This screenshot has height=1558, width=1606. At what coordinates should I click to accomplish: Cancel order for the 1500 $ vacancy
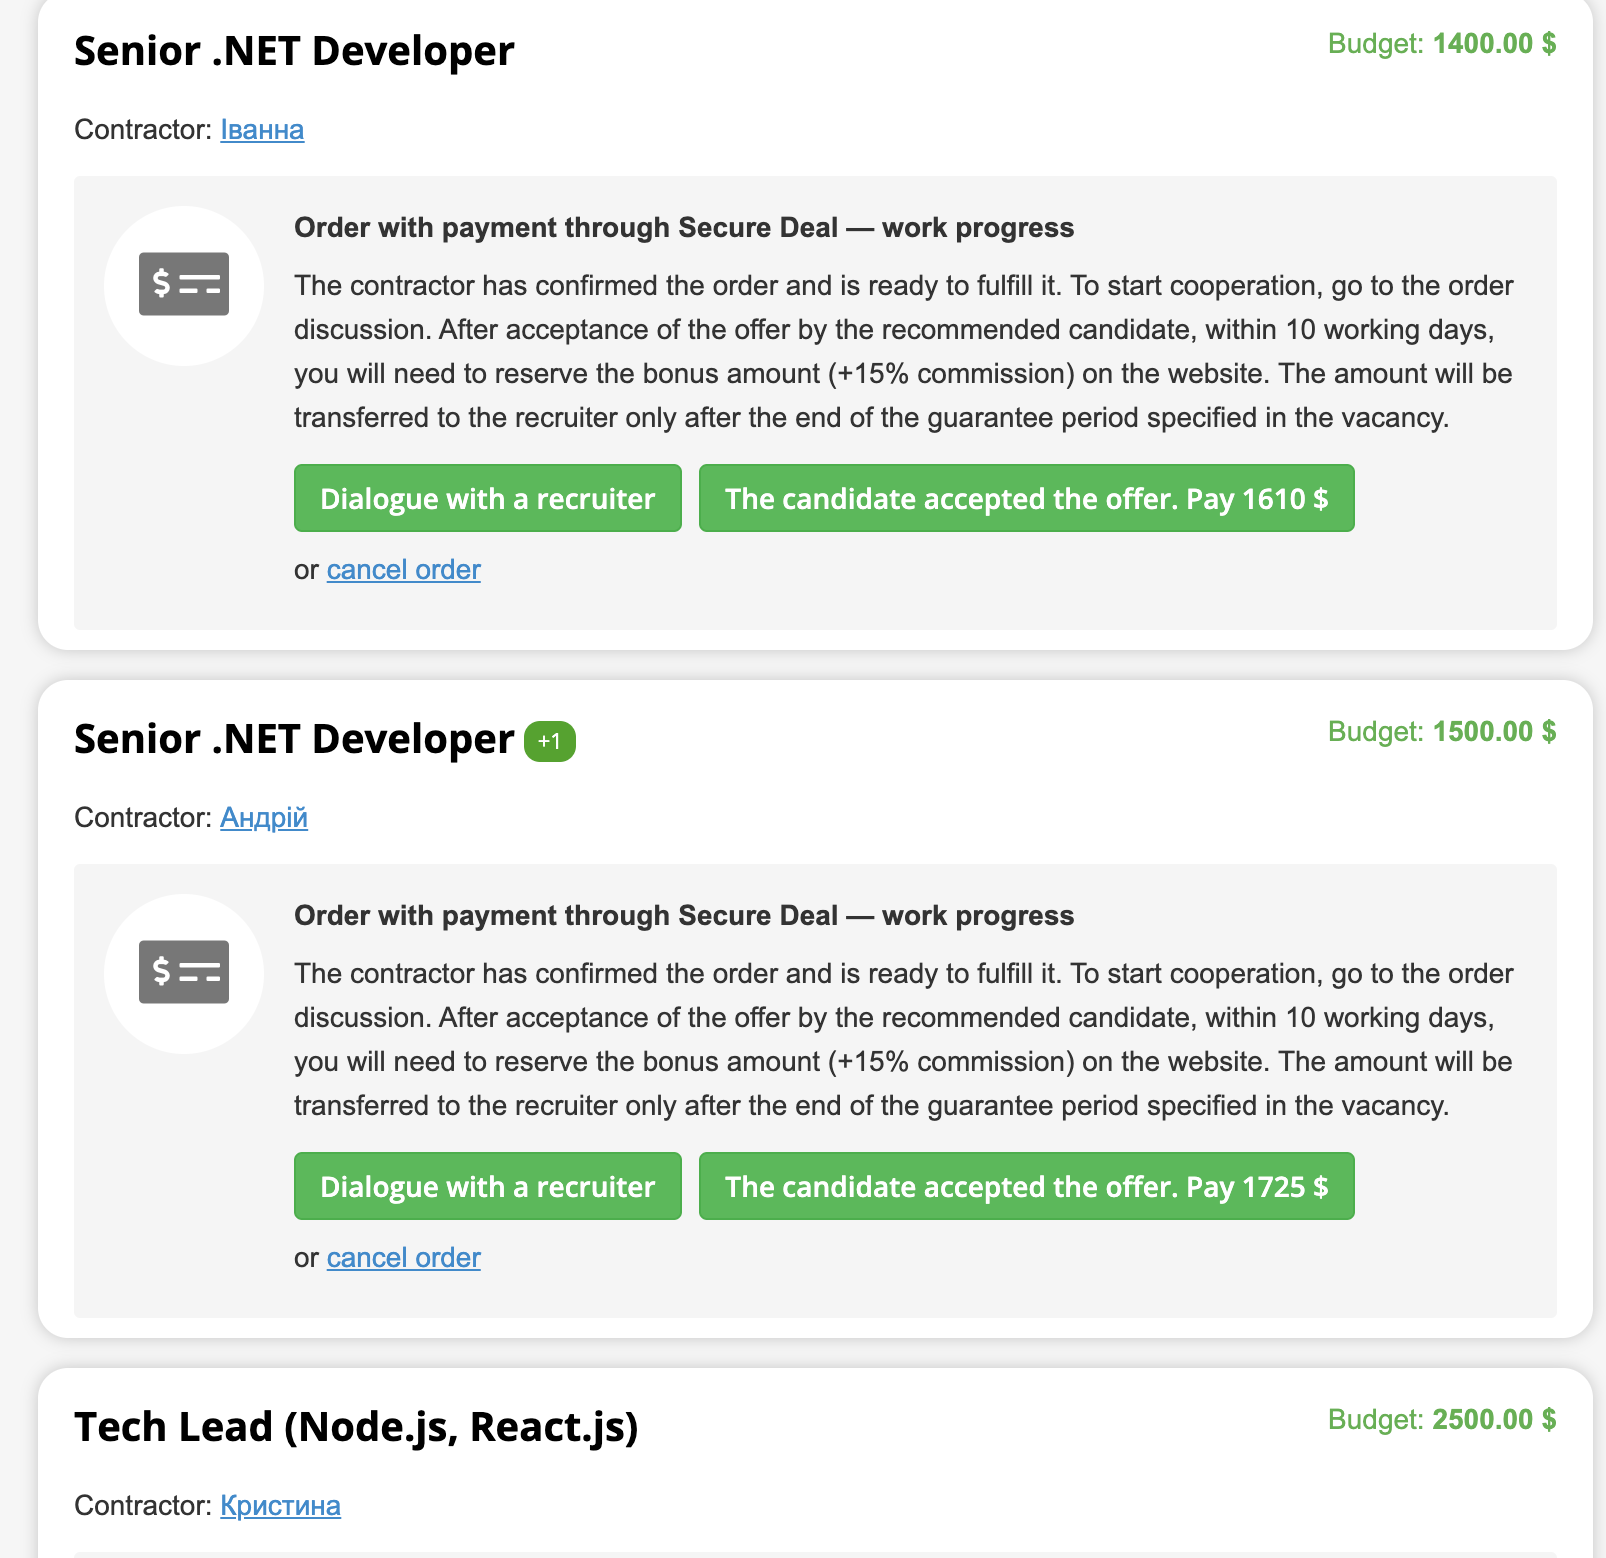point(404,1258)
